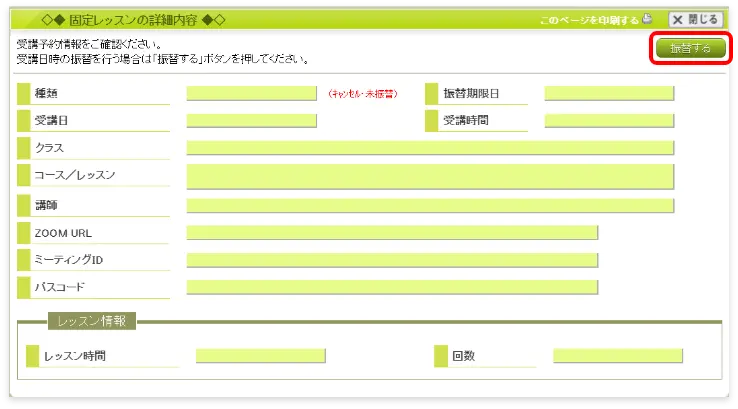Click the パスコード value field
Viewport: 738px width, 409px height.
coord(392,287)
